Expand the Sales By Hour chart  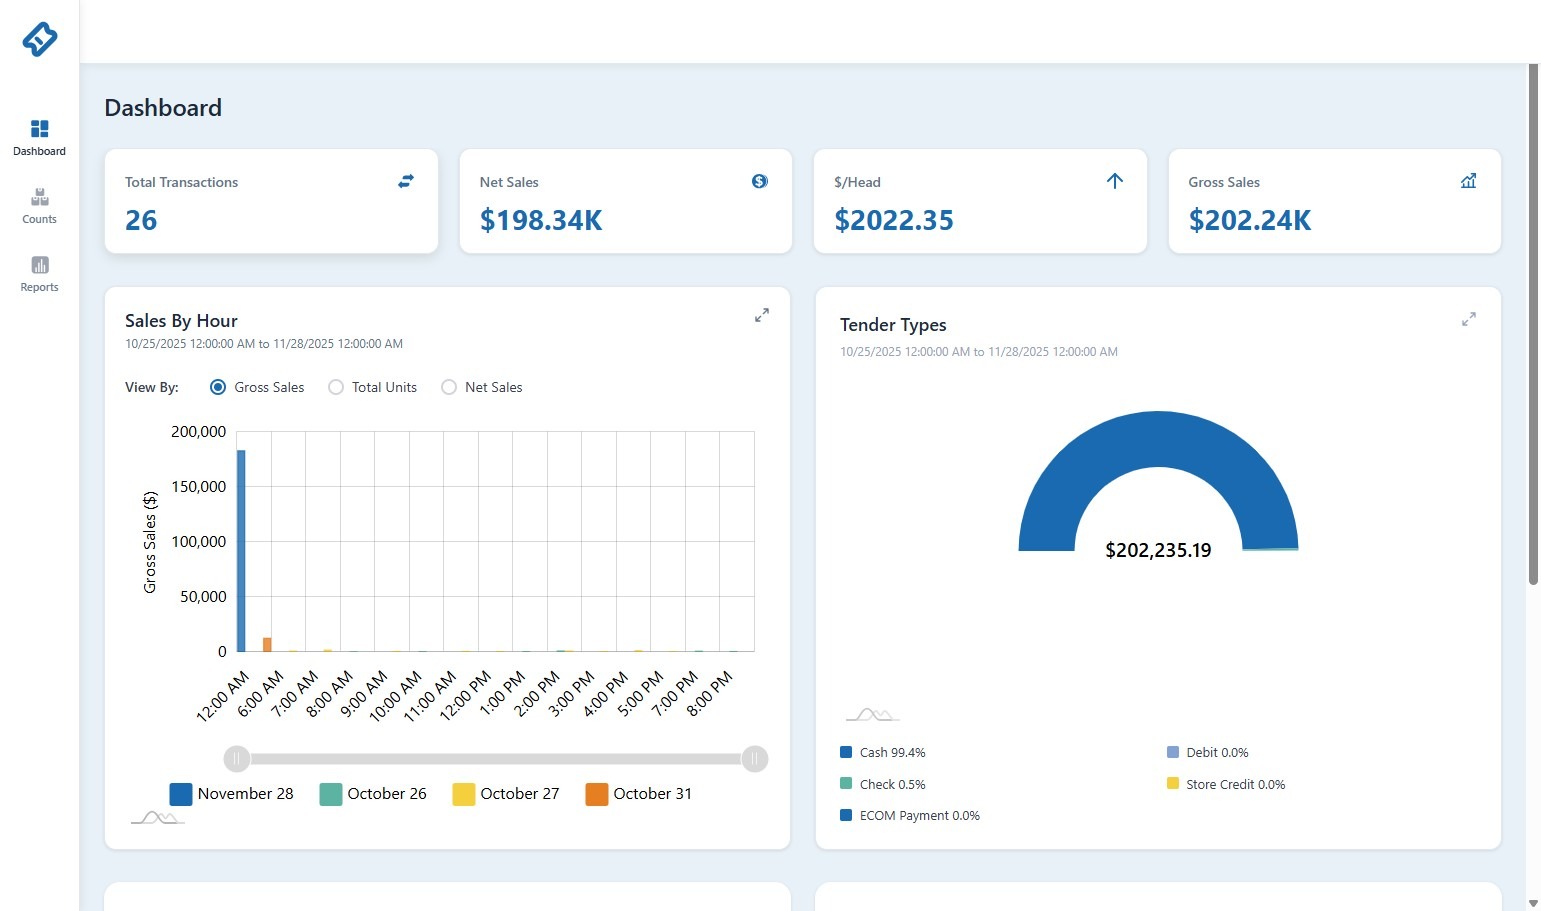[762, 315]
